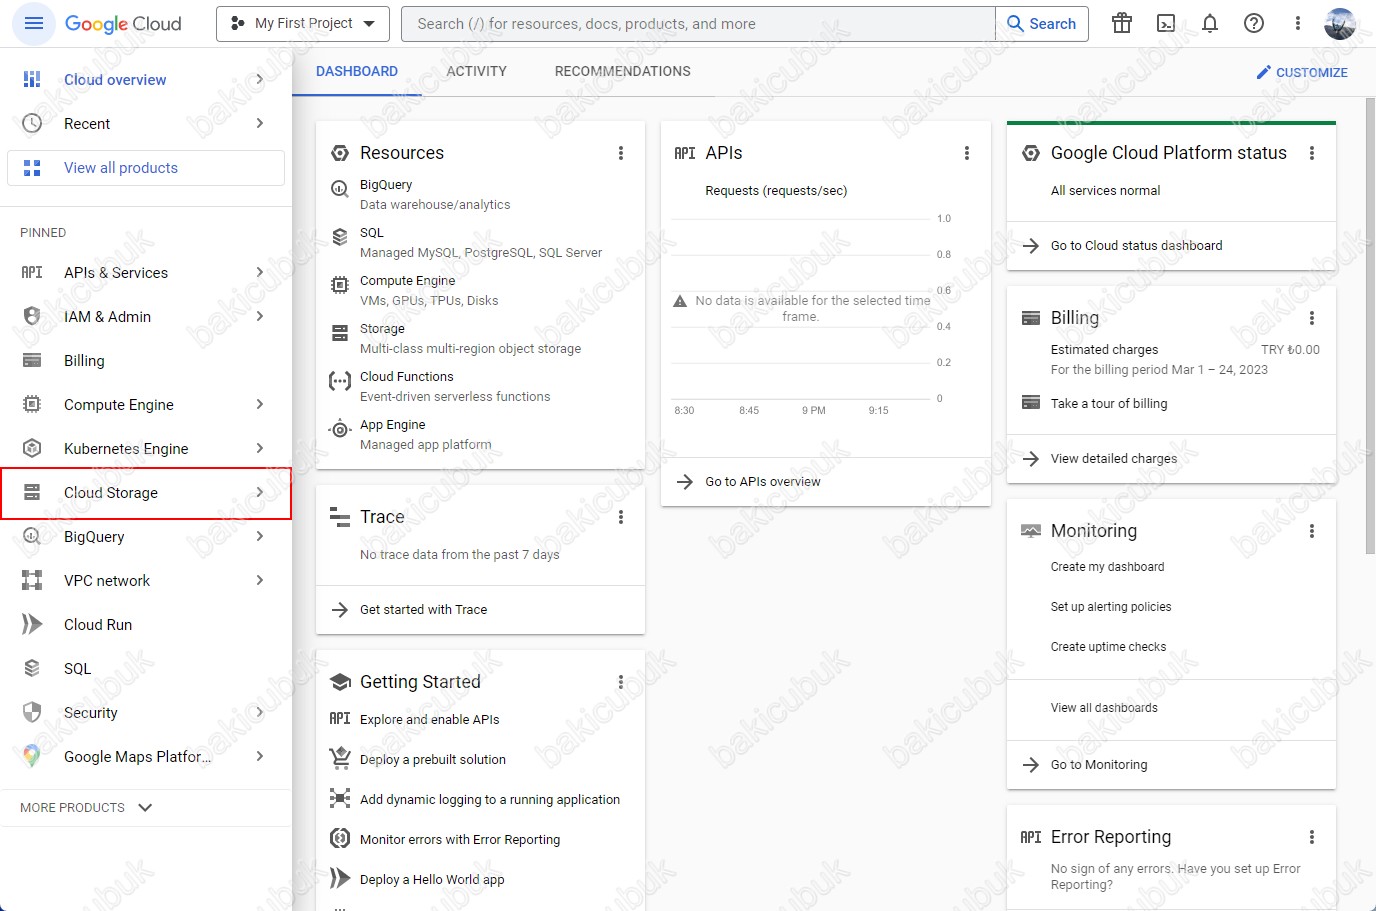Expand Recent submenu chevron
This screenshot has width=1376, height=911.
(x=260, y=123)
